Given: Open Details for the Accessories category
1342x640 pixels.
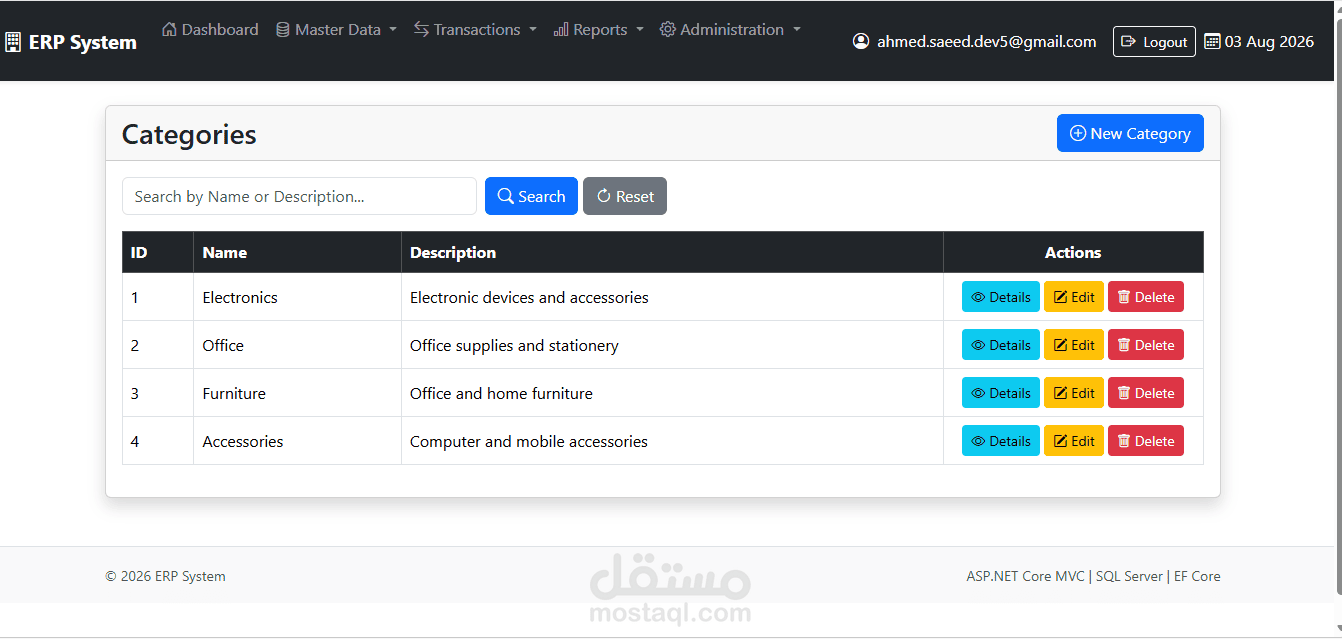Looking at the screenshot, I should (x=1001, y=441).
